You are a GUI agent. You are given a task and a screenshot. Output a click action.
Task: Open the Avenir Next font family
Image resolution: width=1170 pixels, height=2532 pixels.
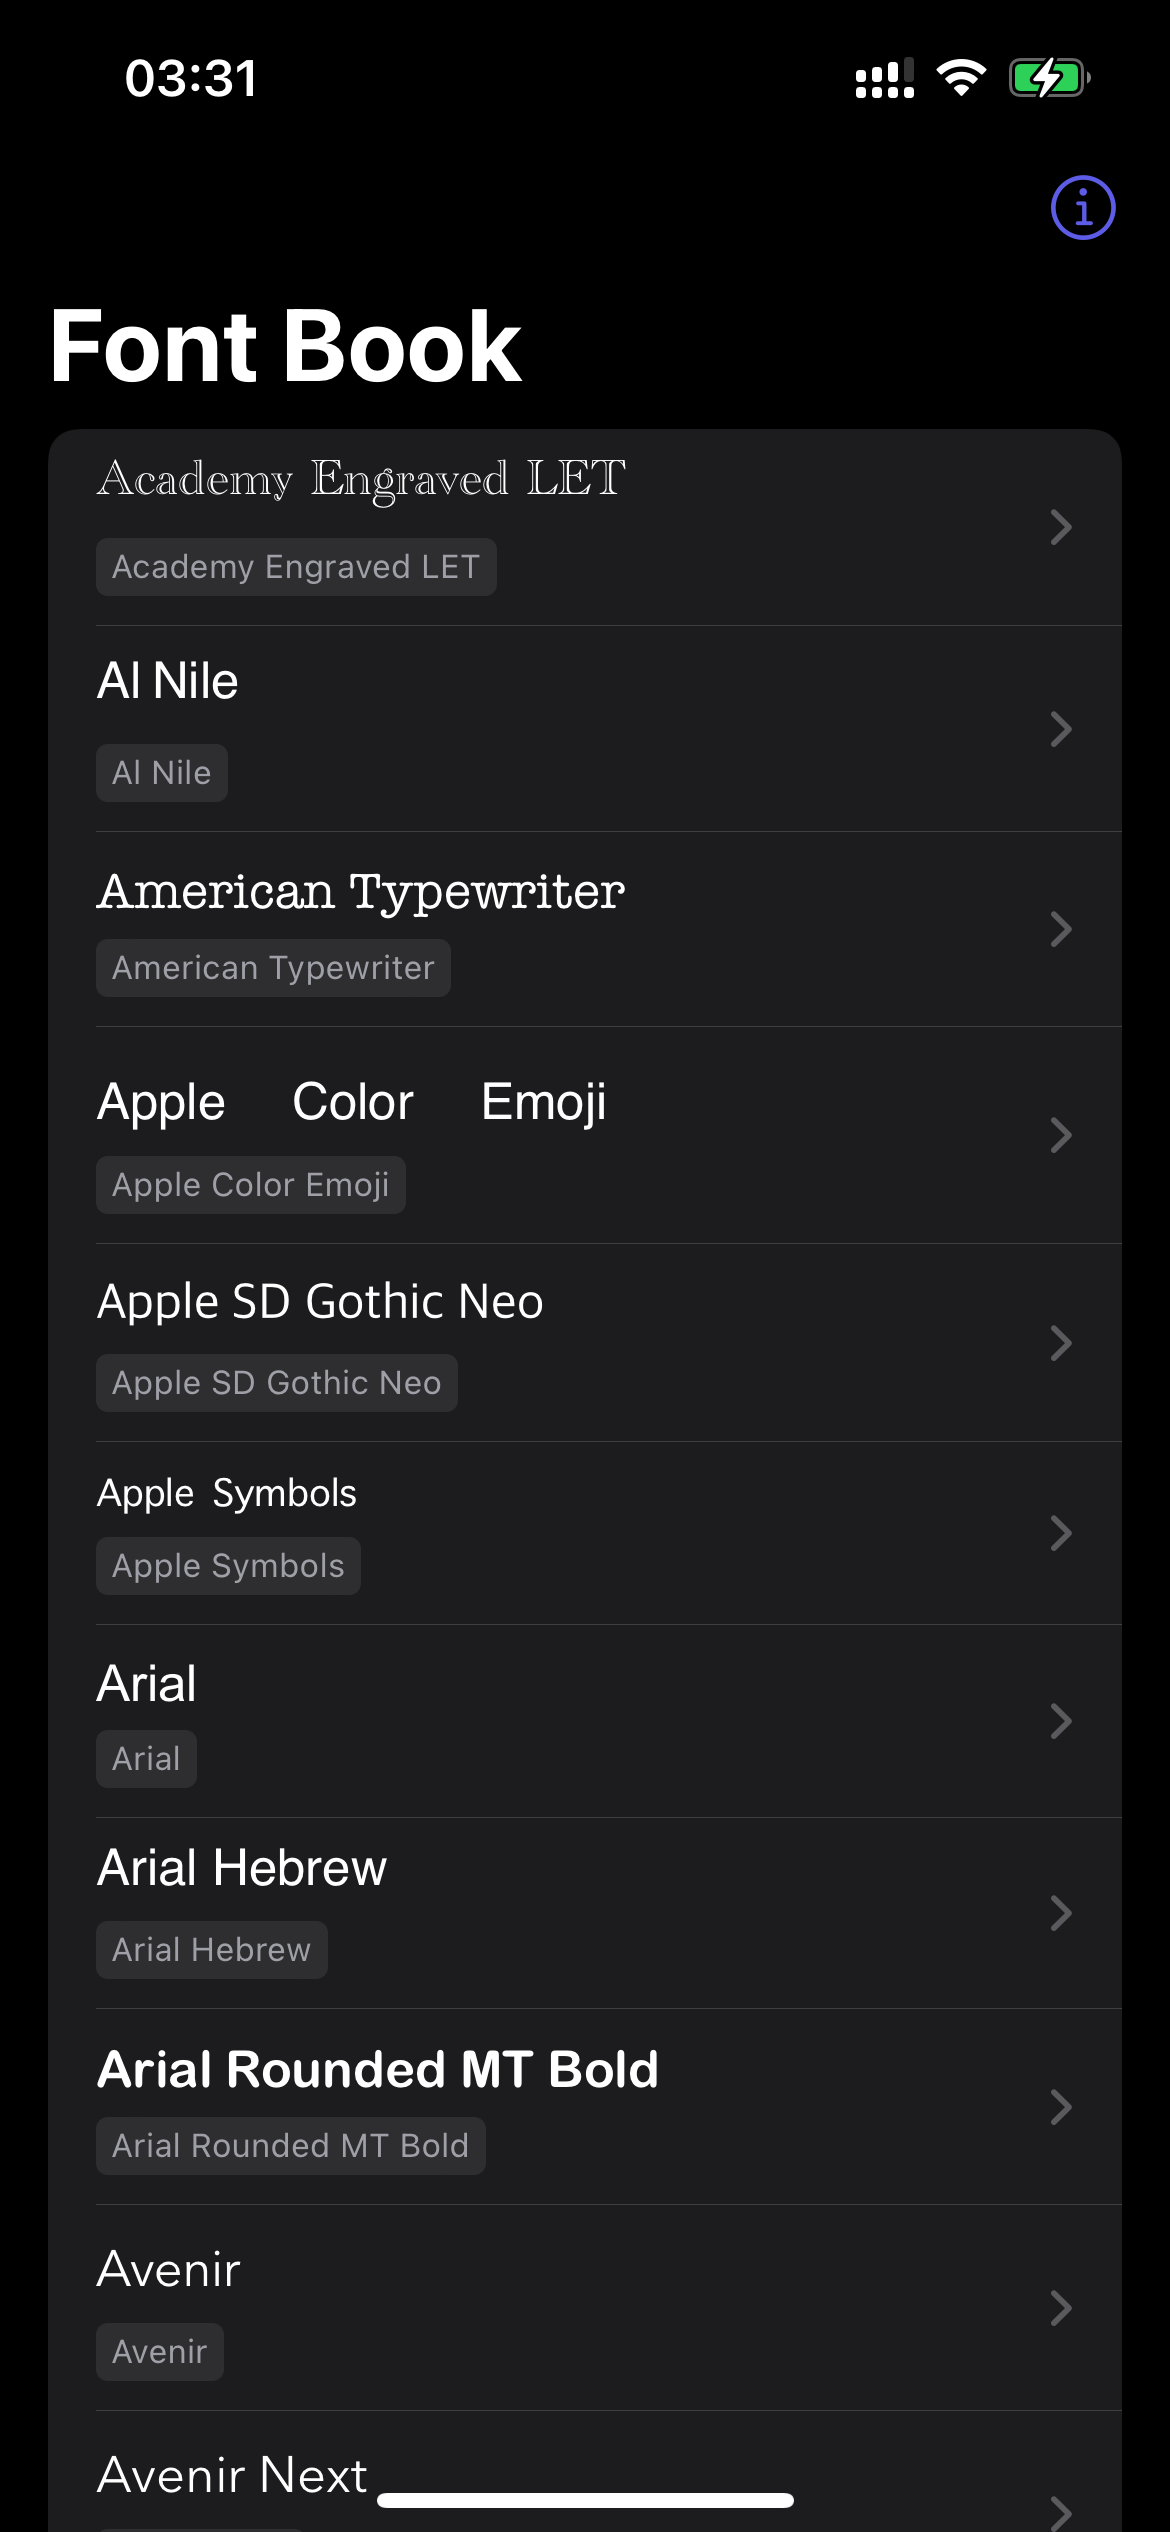pos(232,2476)
